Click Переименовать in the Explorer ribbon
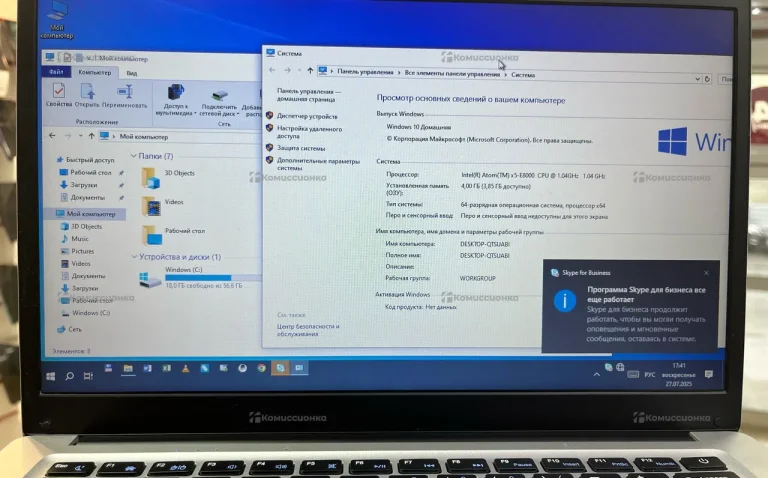768x478 pixels. [124, 96]
